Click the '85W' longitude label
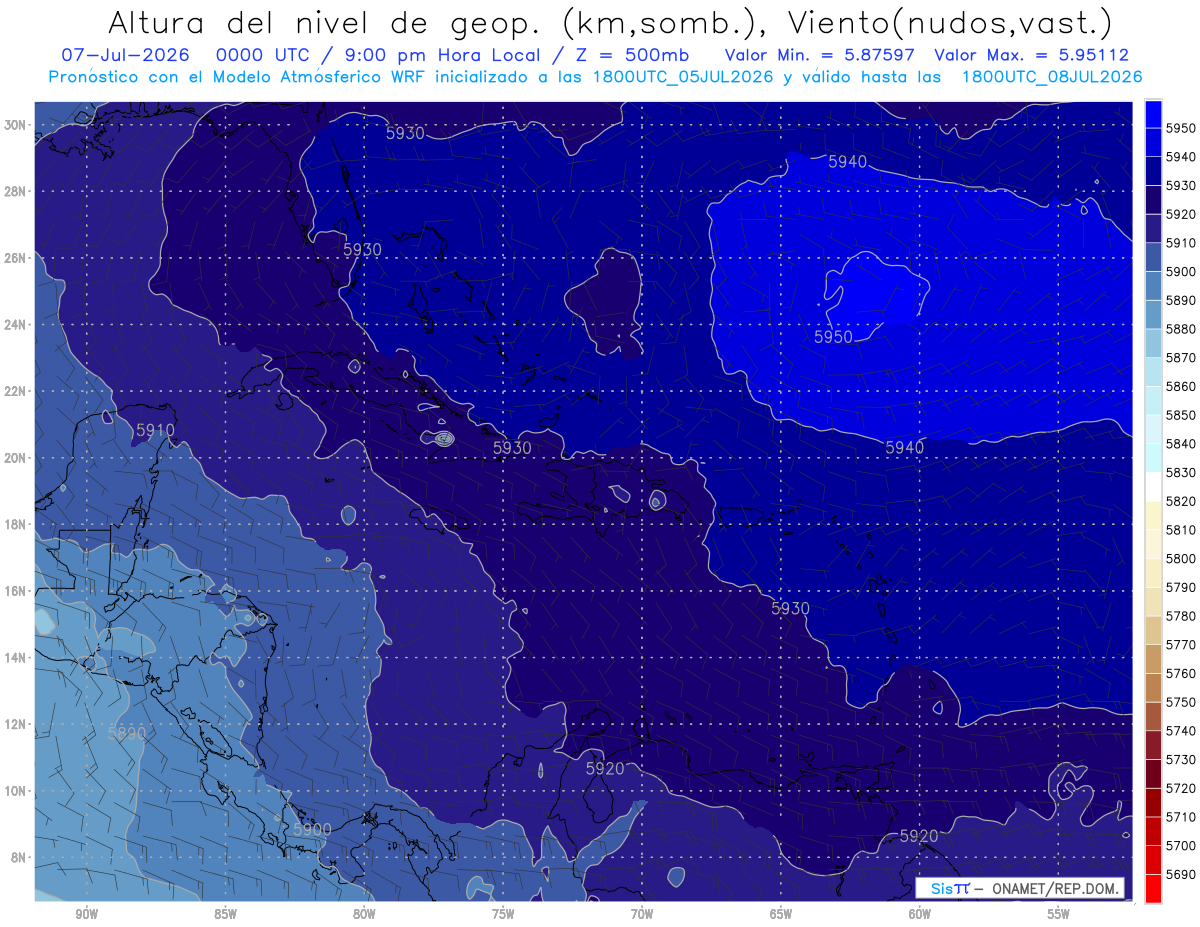This screenshot has height=927, width=1200. click(x=225, y=913)
